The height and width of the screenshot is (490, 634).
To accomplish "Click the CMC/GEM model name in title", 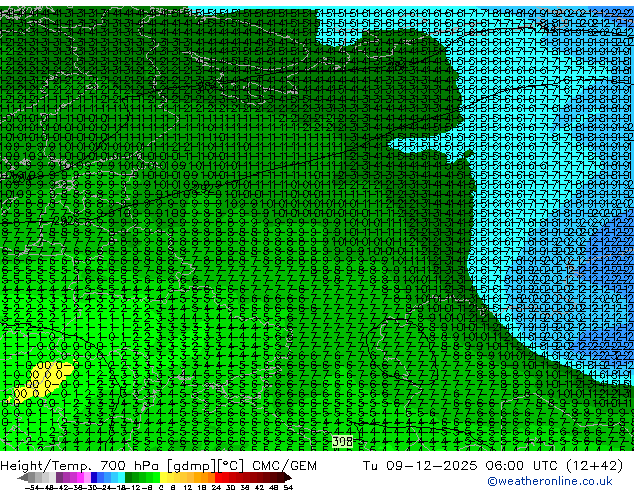I will [x=284, y=466].
